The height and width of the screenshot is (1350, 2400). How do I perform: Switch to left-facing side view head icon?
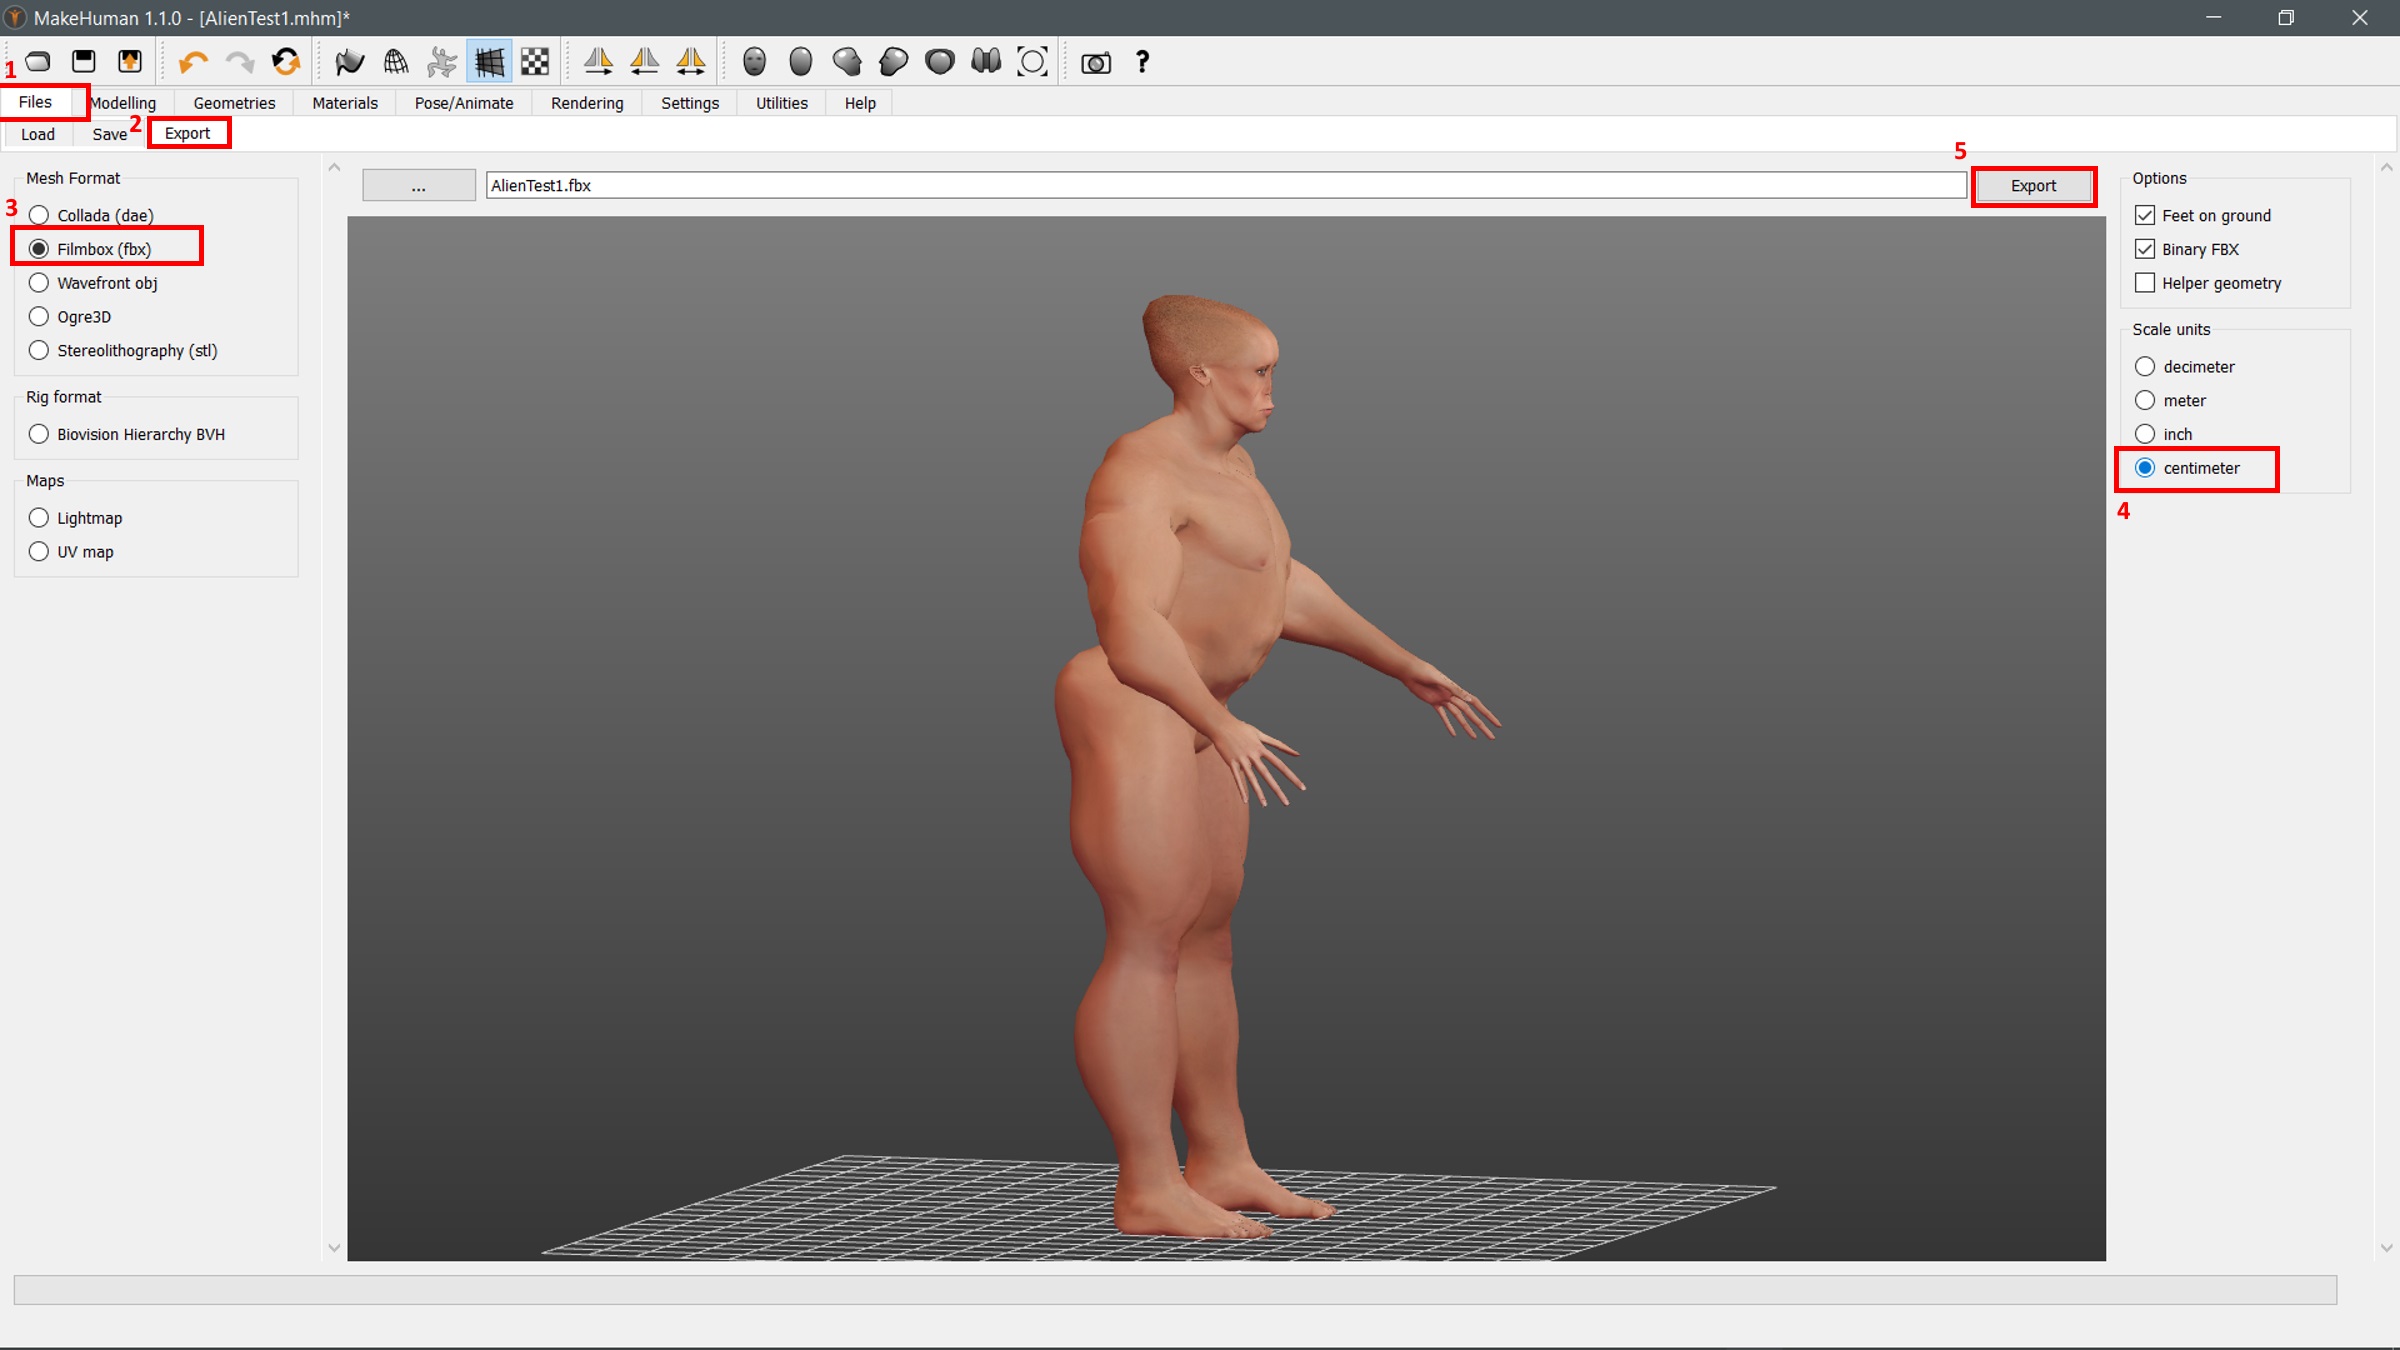(893, 62)
